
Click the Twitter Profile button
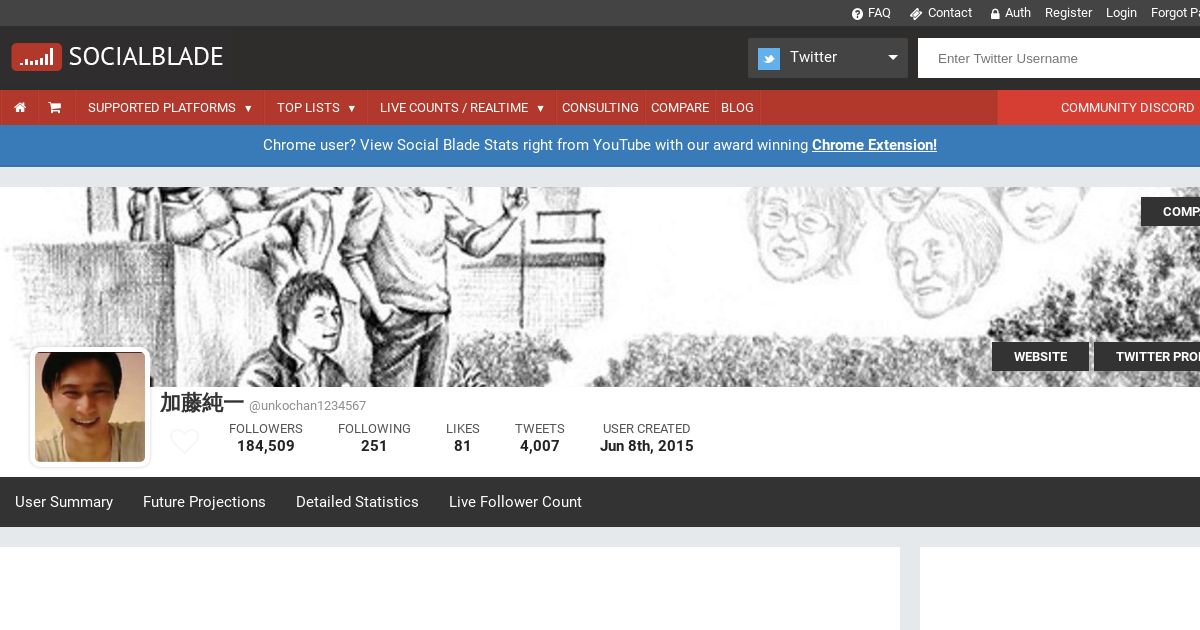pyautogui.click(x=1147, y=356)
